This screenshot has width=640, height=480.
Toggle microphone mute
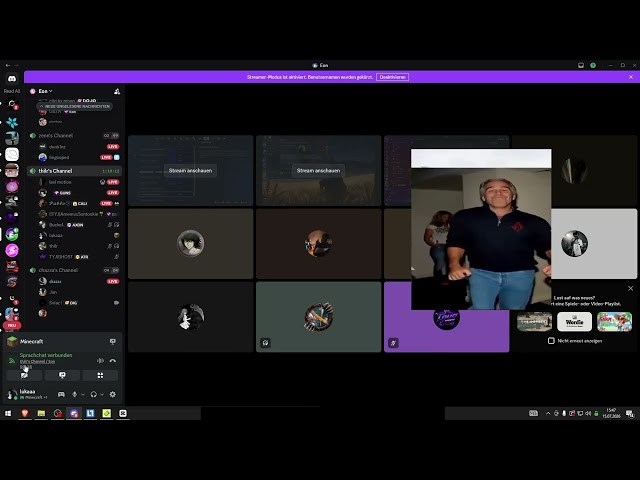[x=74, y=394]
